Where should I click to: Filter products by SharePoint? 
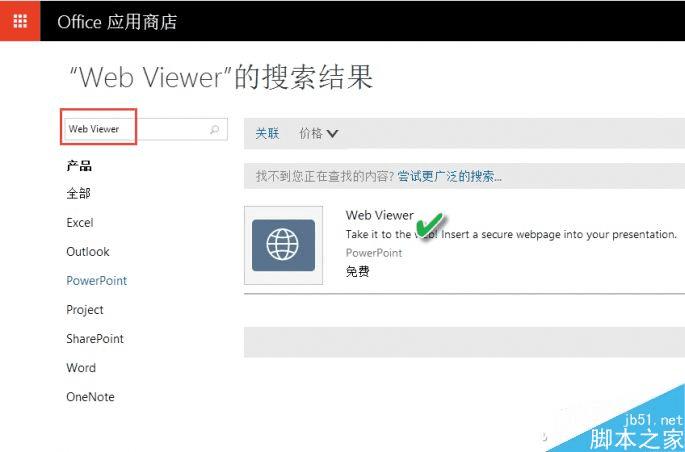[95, 338]
